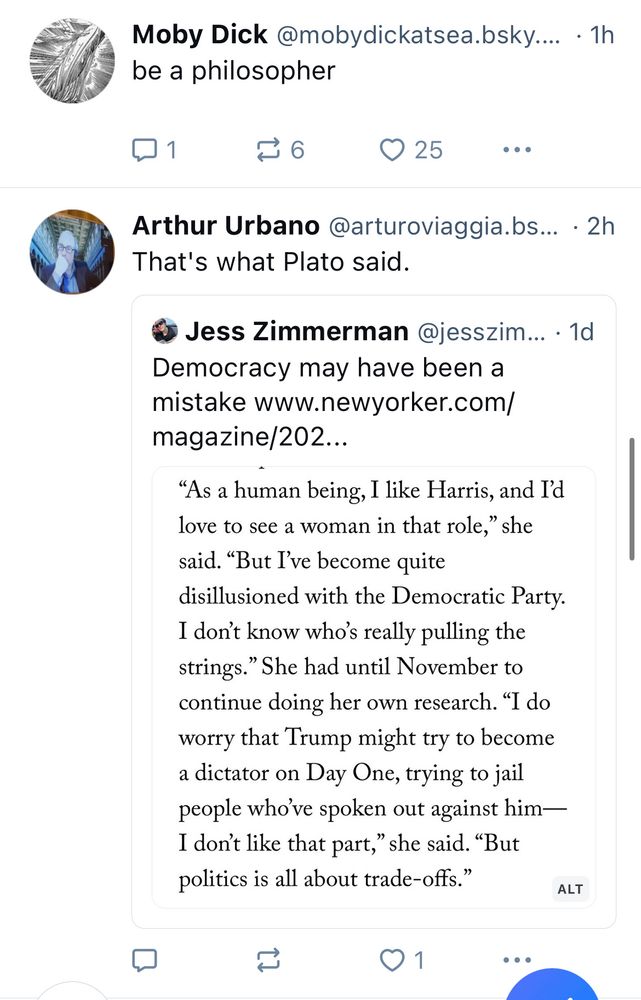Reply to Arthur Urbano's post
Screen dimensions: 641x1000
click(146, 960)
